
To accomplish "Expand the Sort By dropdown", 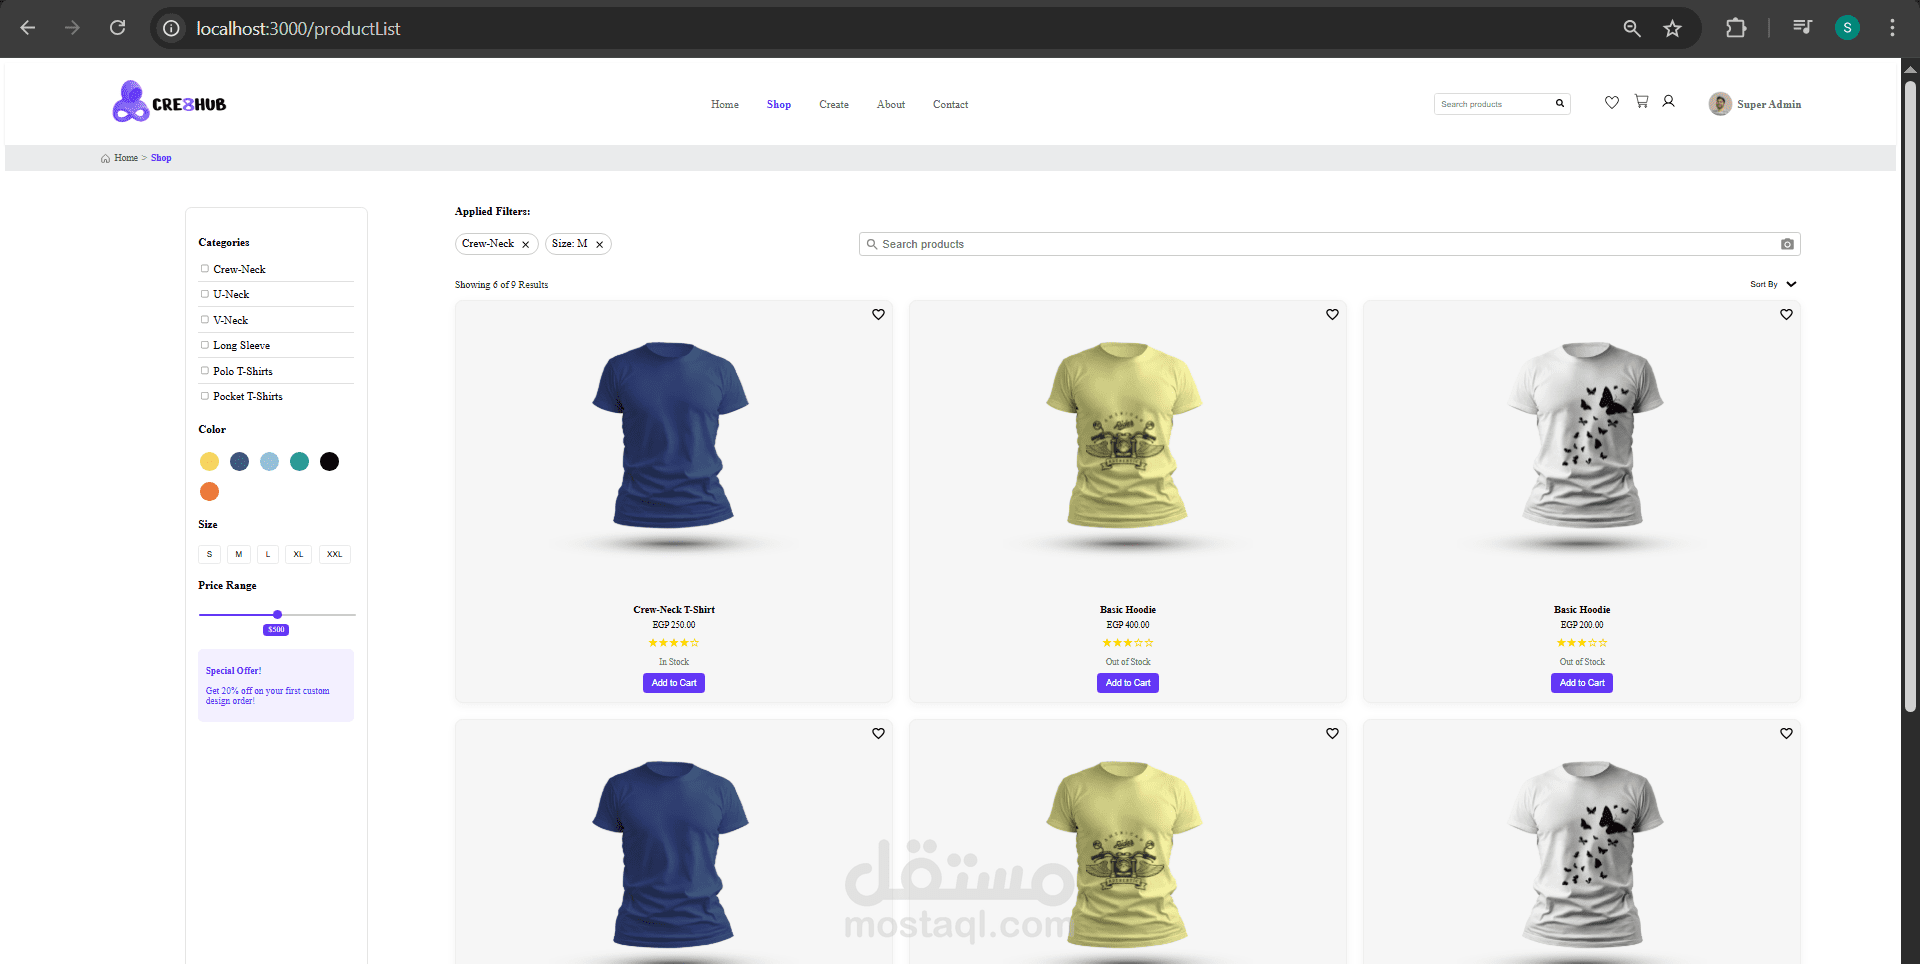I will [1773, 284].
